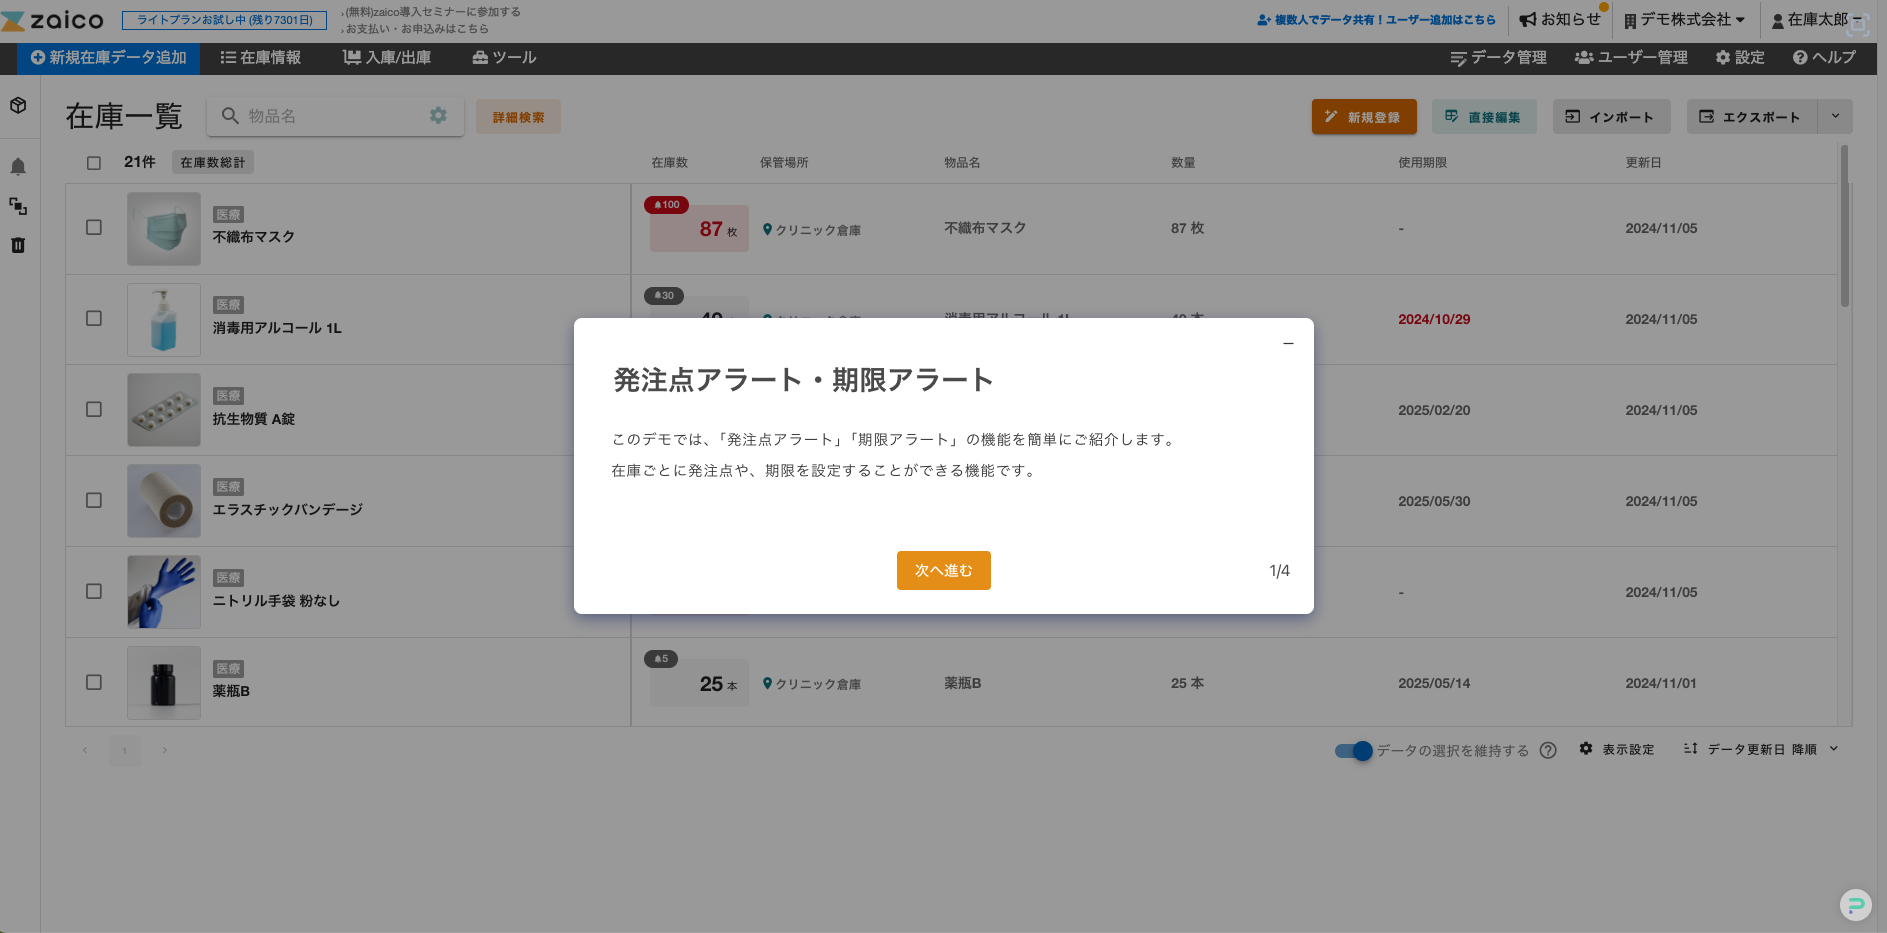
Task: Open the zaico導入セミナー link
Action: (433, 12)
